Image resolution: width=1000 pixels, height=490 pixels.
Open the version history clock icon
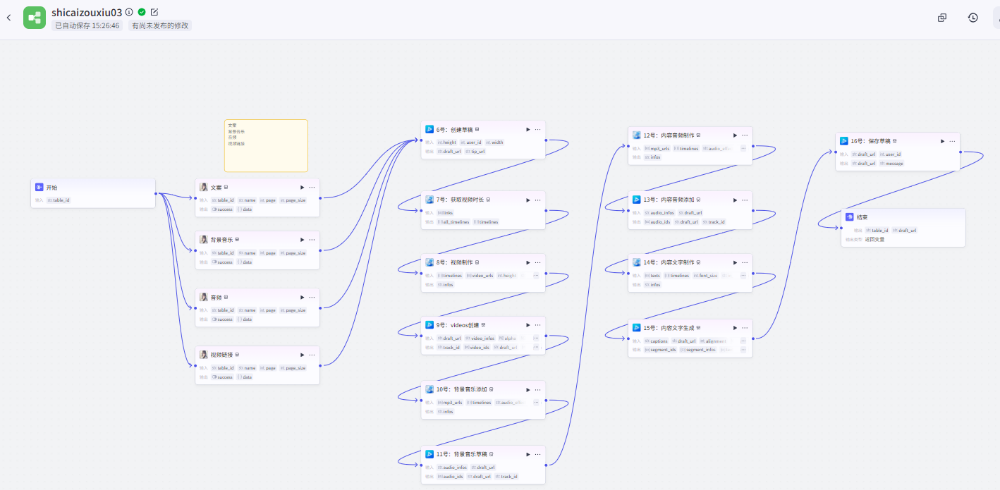pos(973,18)
